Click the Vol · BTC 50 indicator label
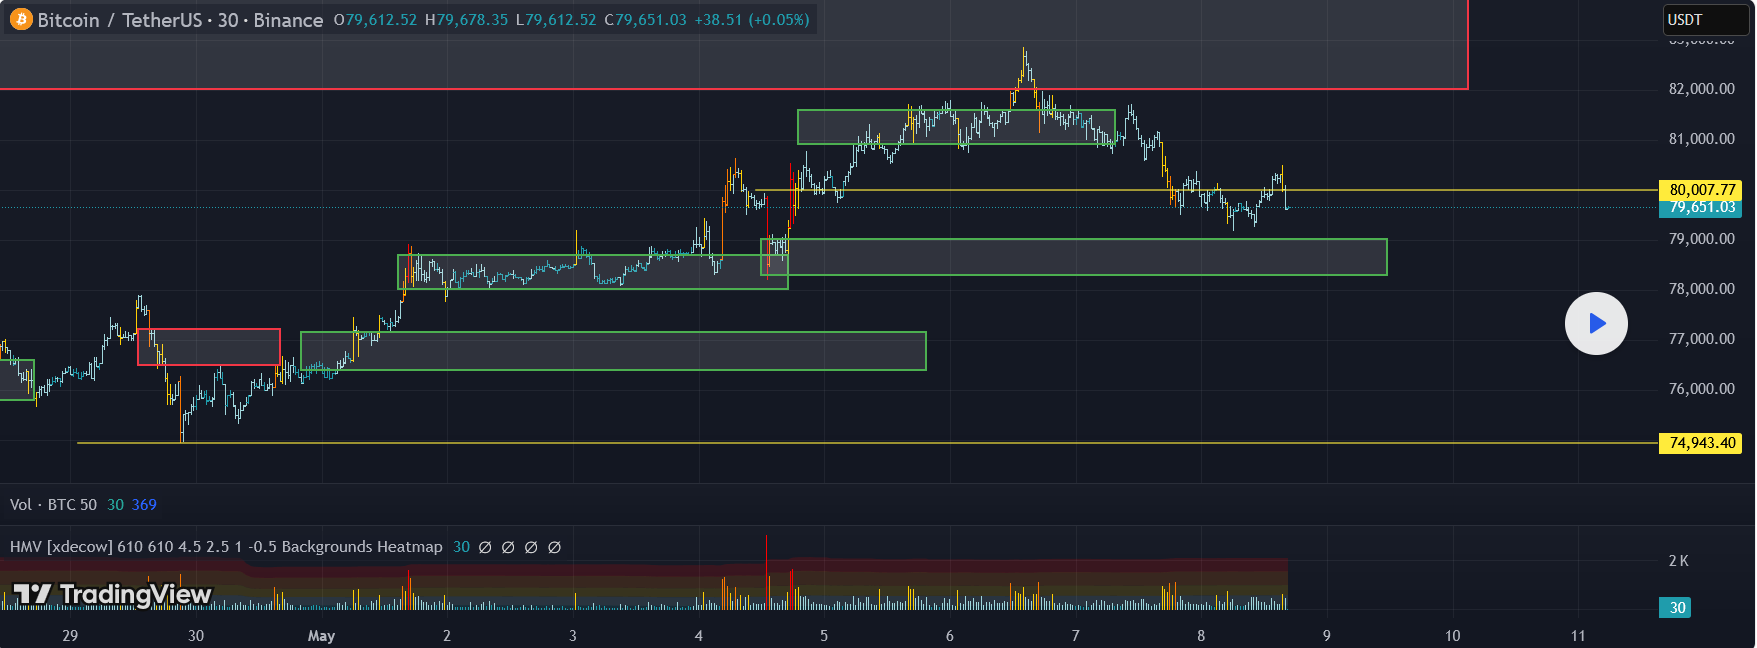Screen dimensions: 1757x648 click(x=54, y=505)
